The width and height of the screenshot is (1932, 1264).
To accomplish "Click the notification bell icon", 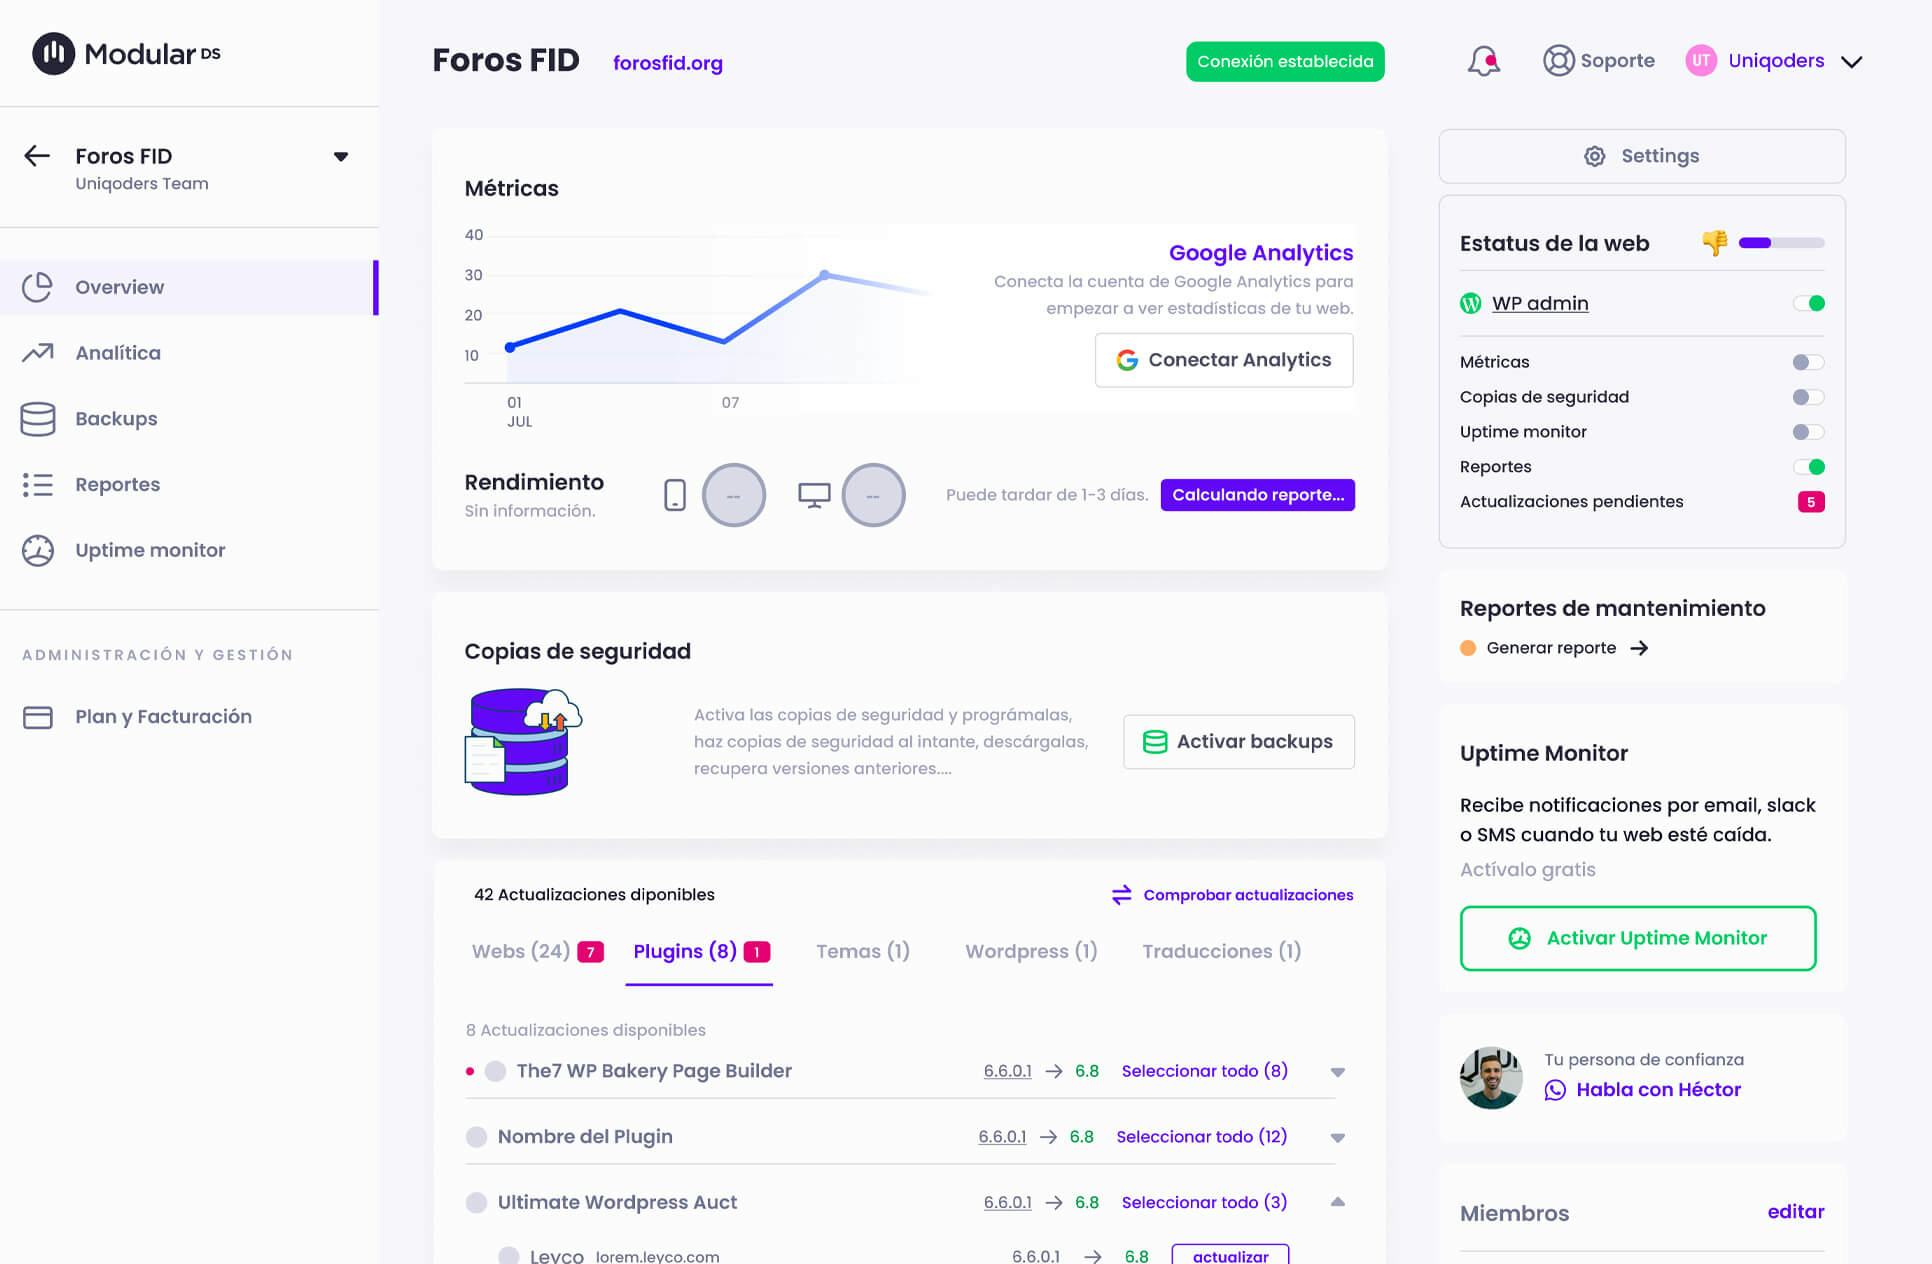I will coord(1483,61).
